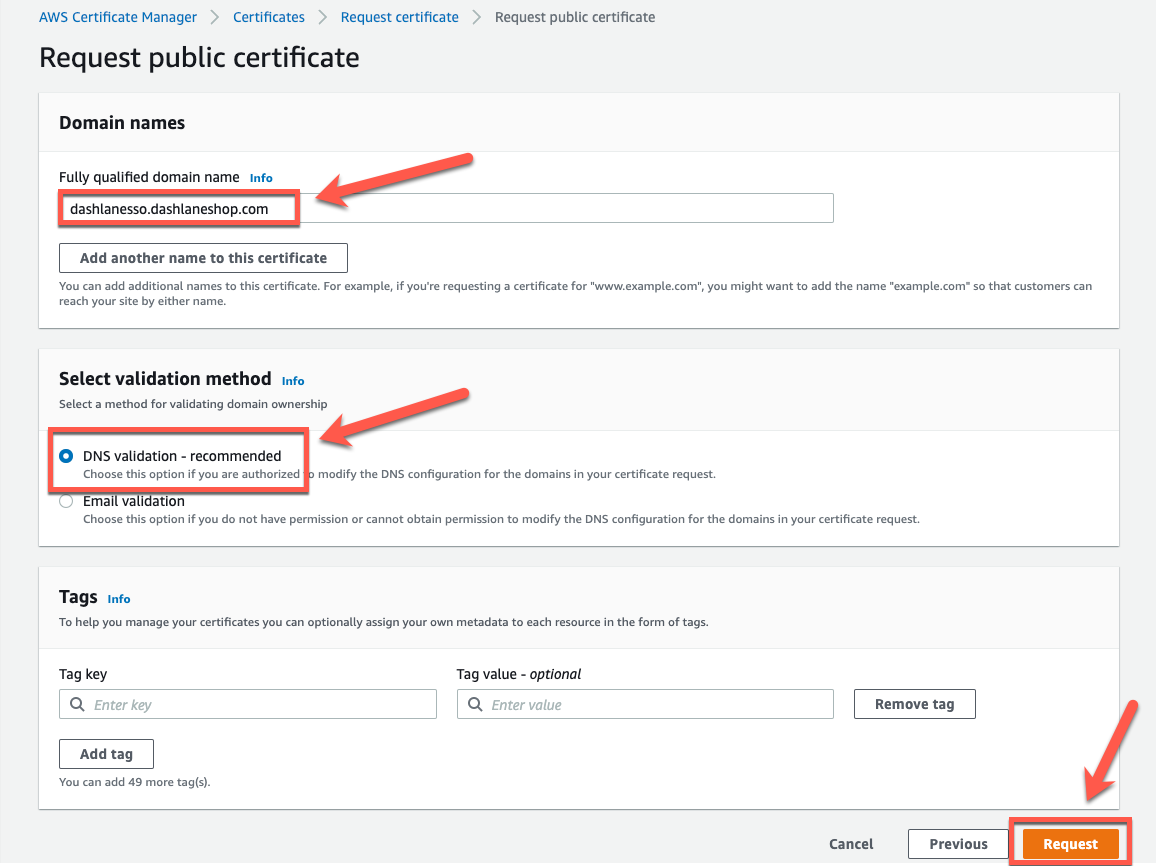This screenshot has height=866, width=1156.
Task: Click the Tag value input field
Action: tap(645, 705)
